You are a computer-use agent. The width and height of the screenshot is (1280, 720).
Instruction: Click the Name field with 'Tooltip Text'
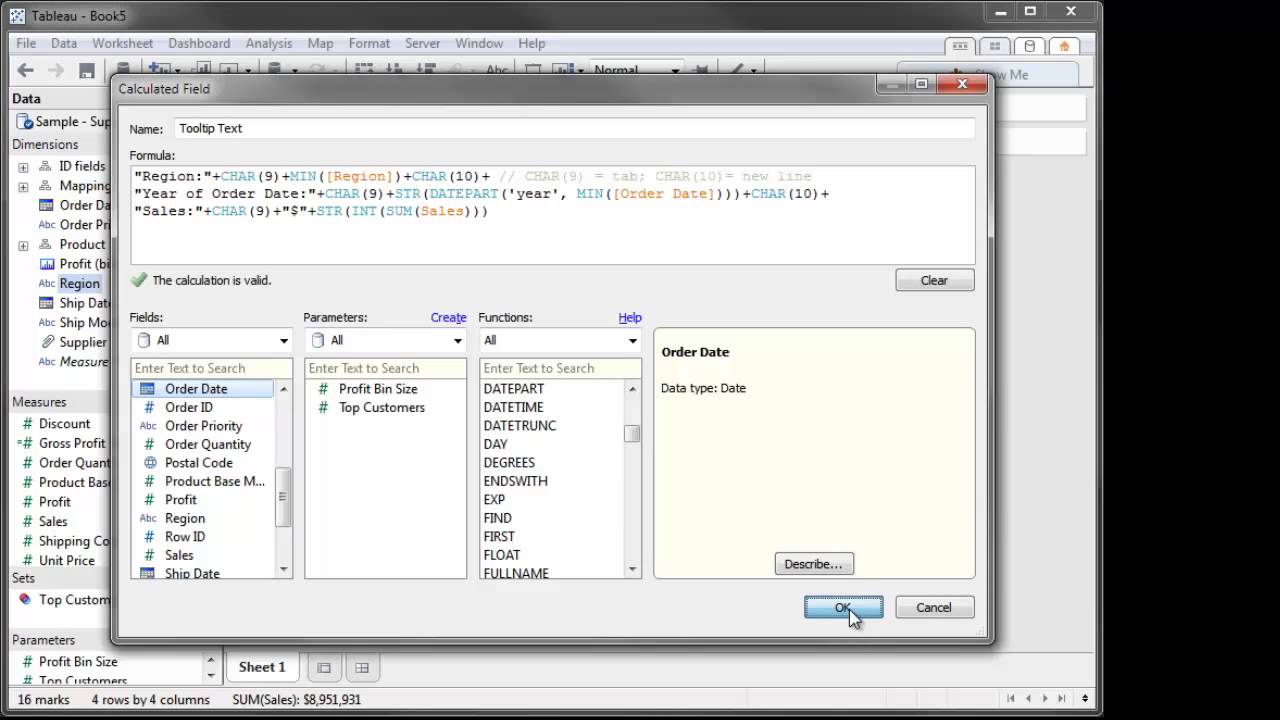(x=573, y=128)
